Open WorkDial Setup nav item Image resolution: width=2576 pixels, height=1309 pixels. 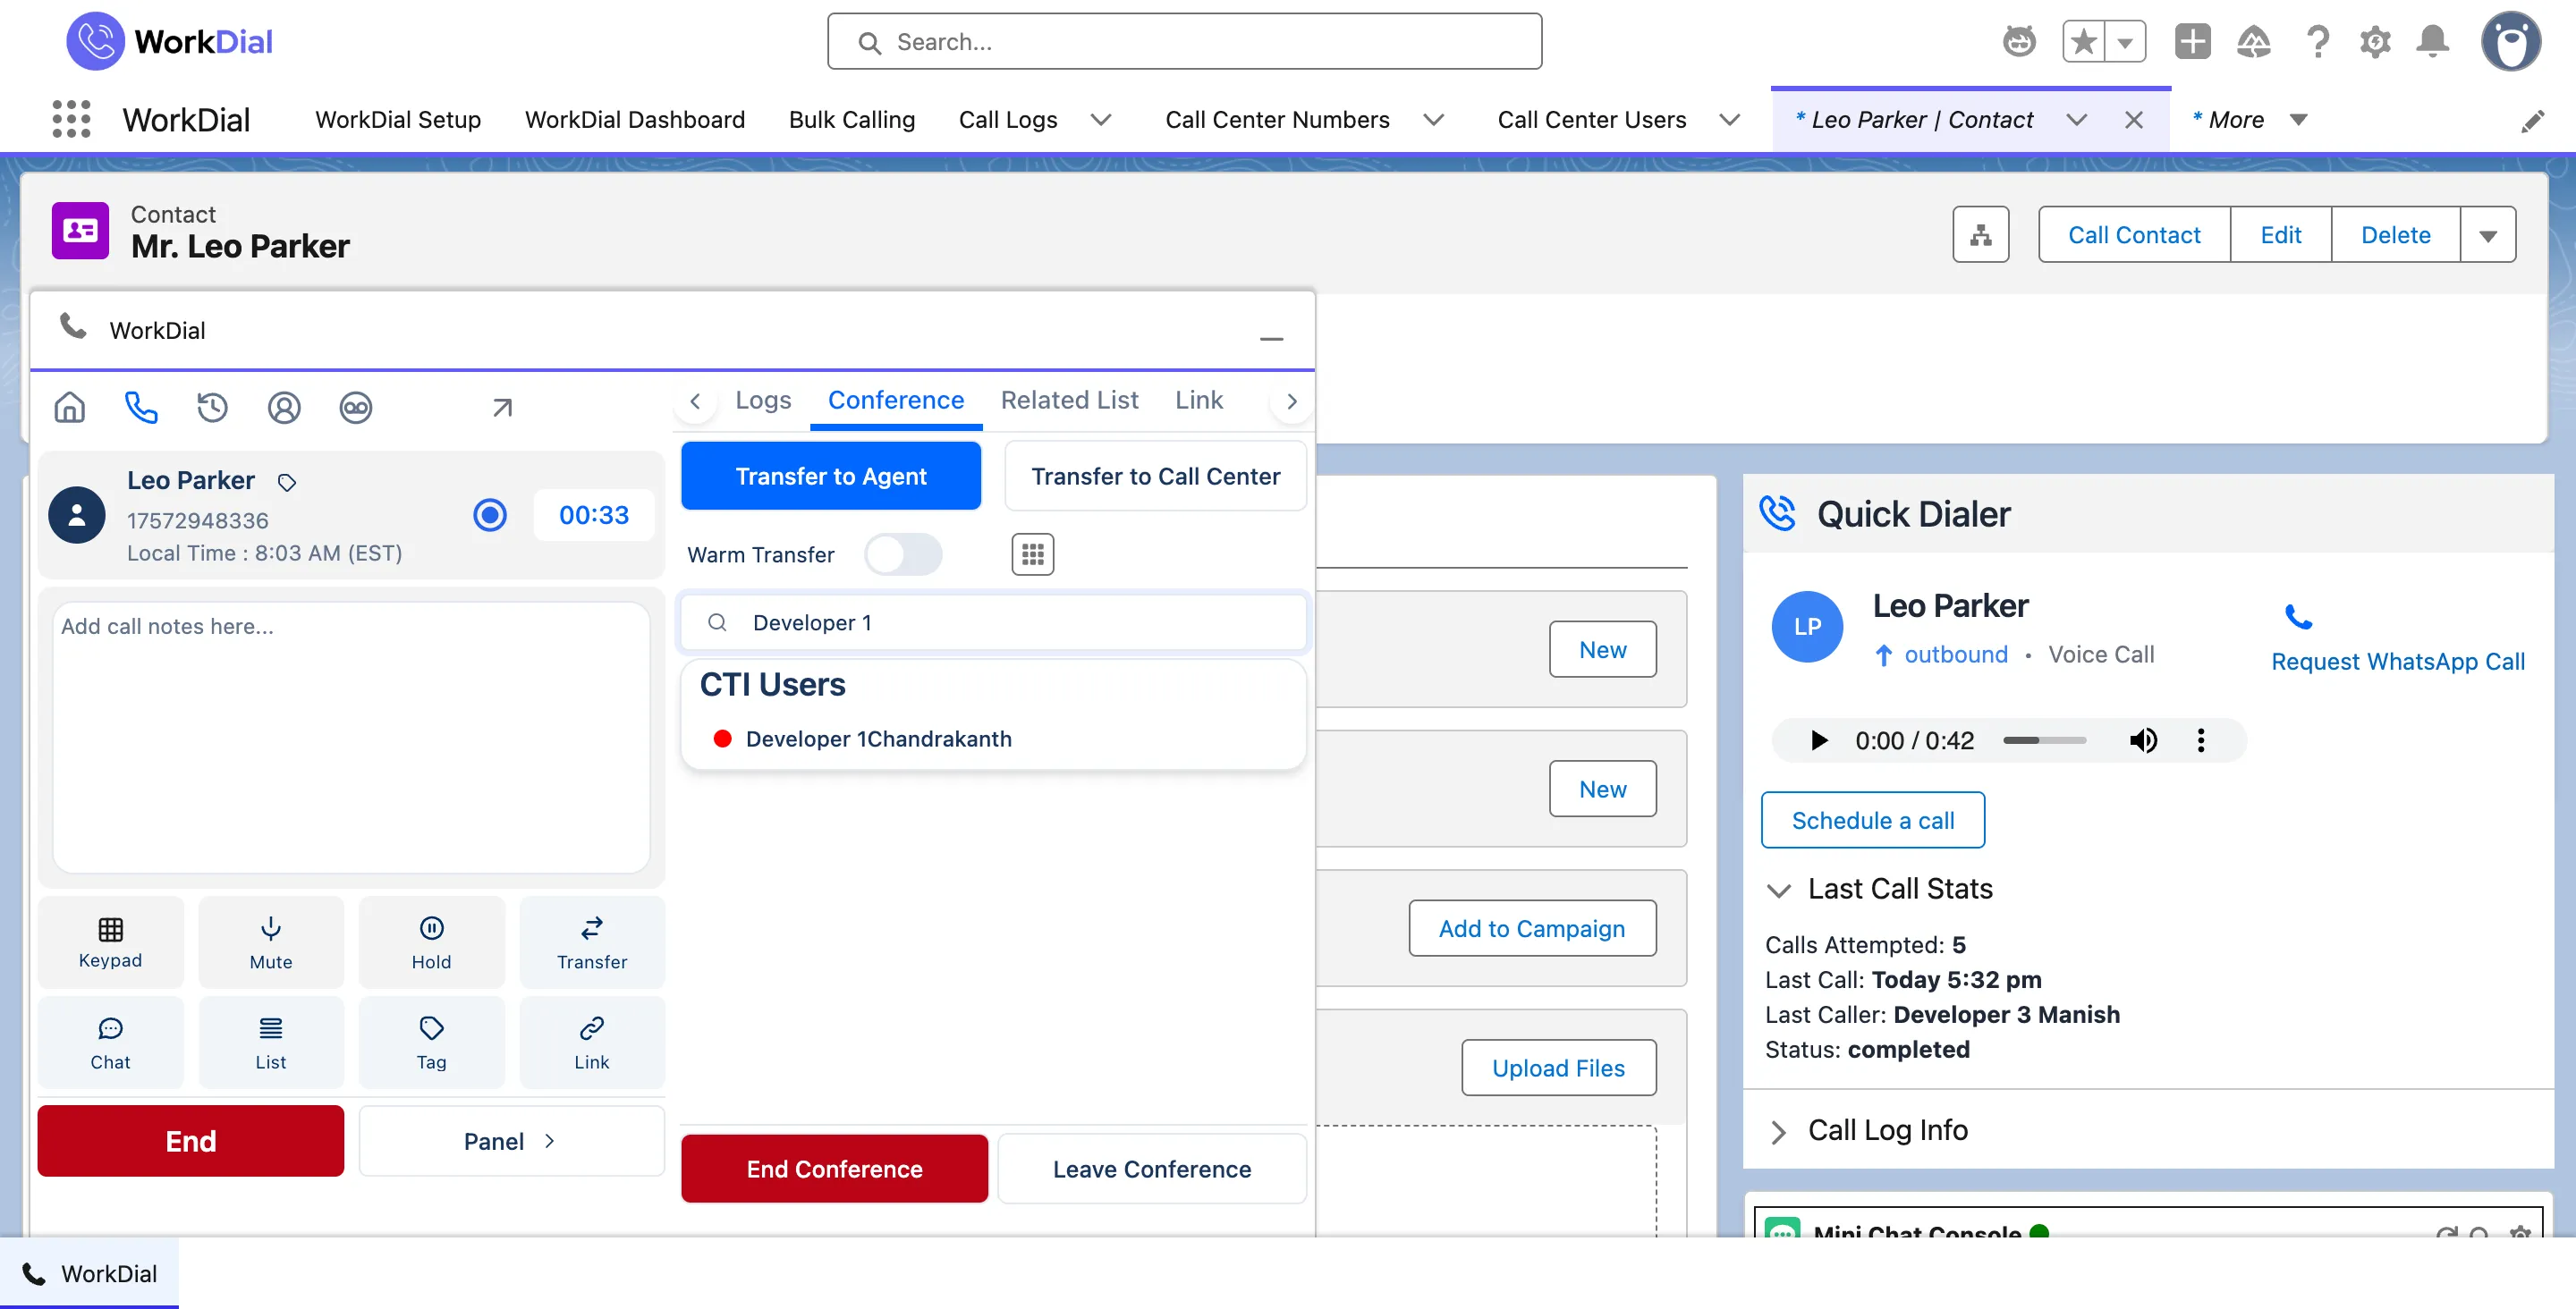397,120
